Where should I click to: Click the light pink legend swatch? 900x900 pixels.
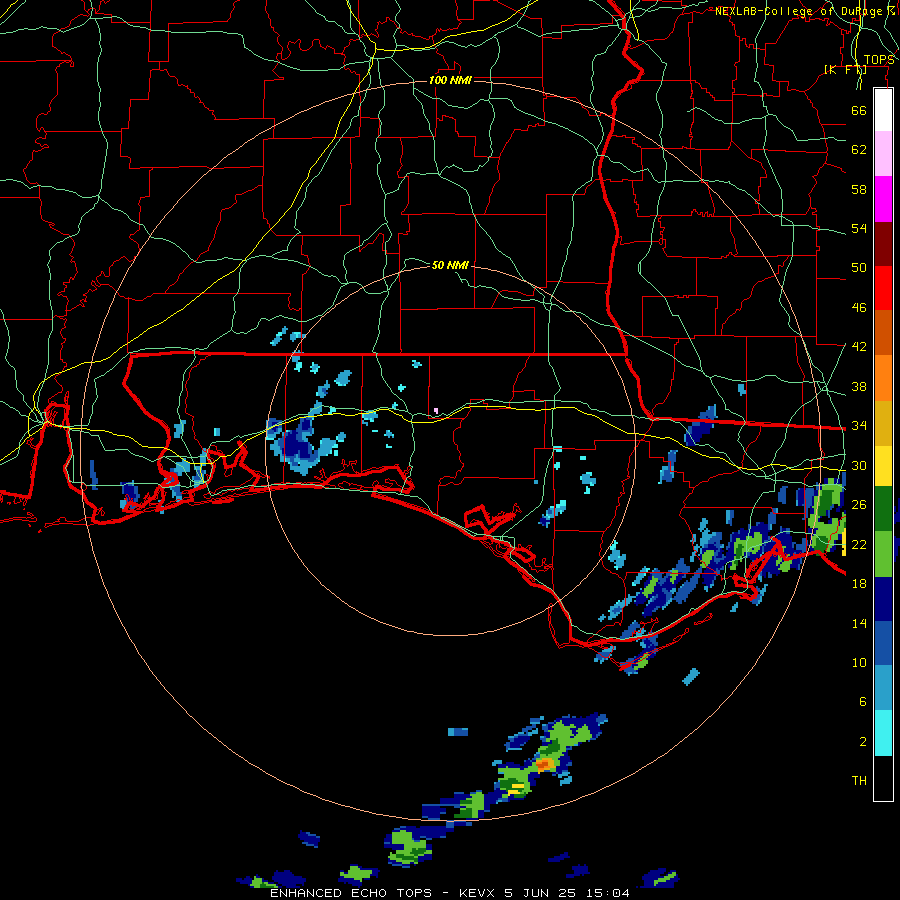click(883, 154)
